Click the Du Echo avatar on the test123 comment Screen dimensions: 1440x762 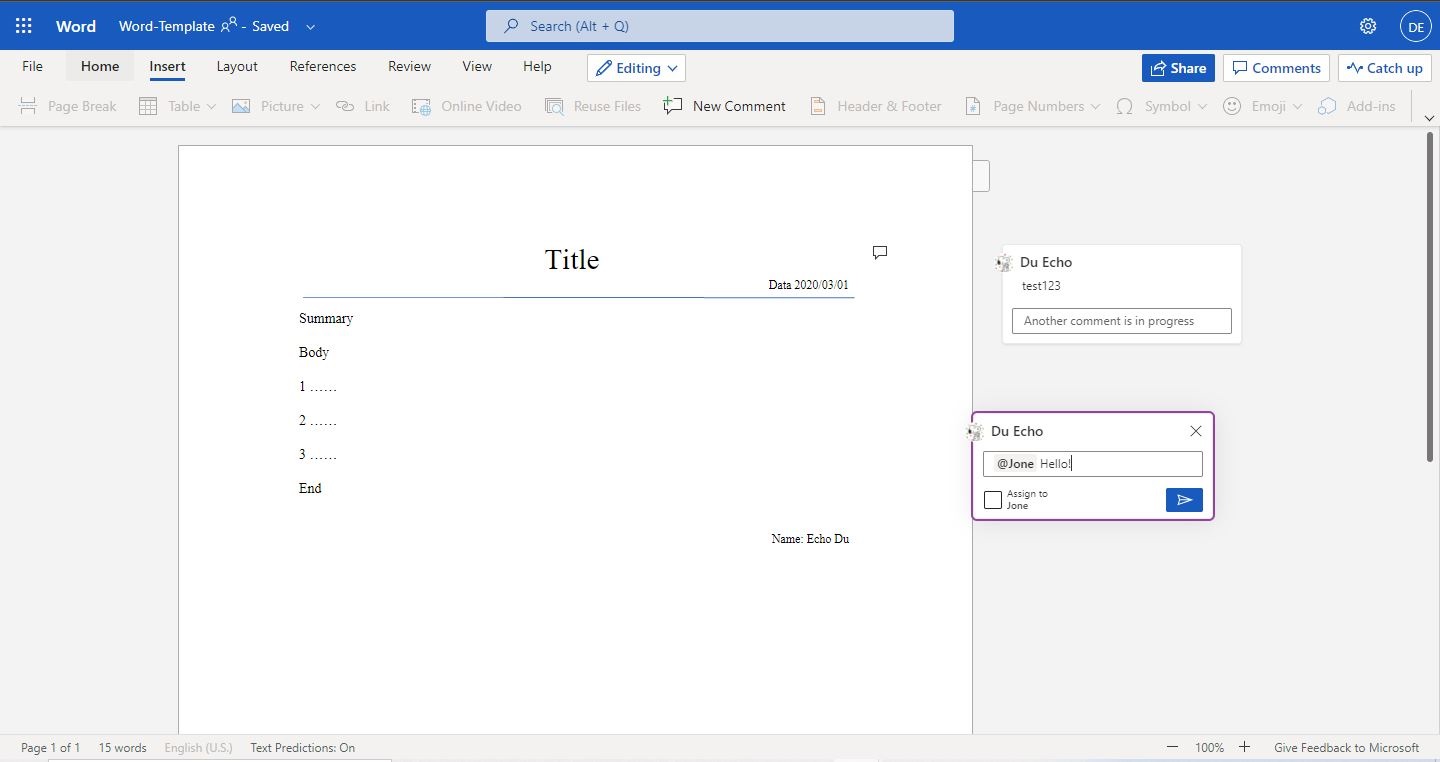(1004, 263)
